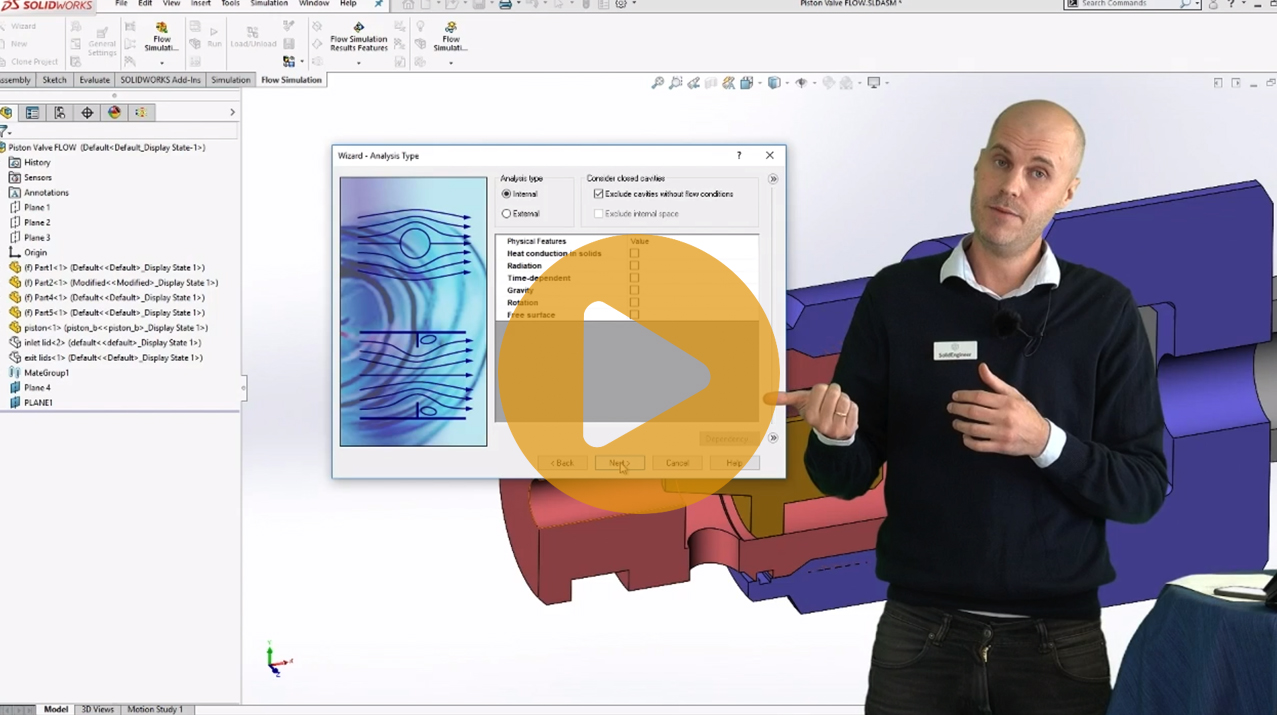Click the Print icon in title bar
The image size is (1277, 715).
505,5
